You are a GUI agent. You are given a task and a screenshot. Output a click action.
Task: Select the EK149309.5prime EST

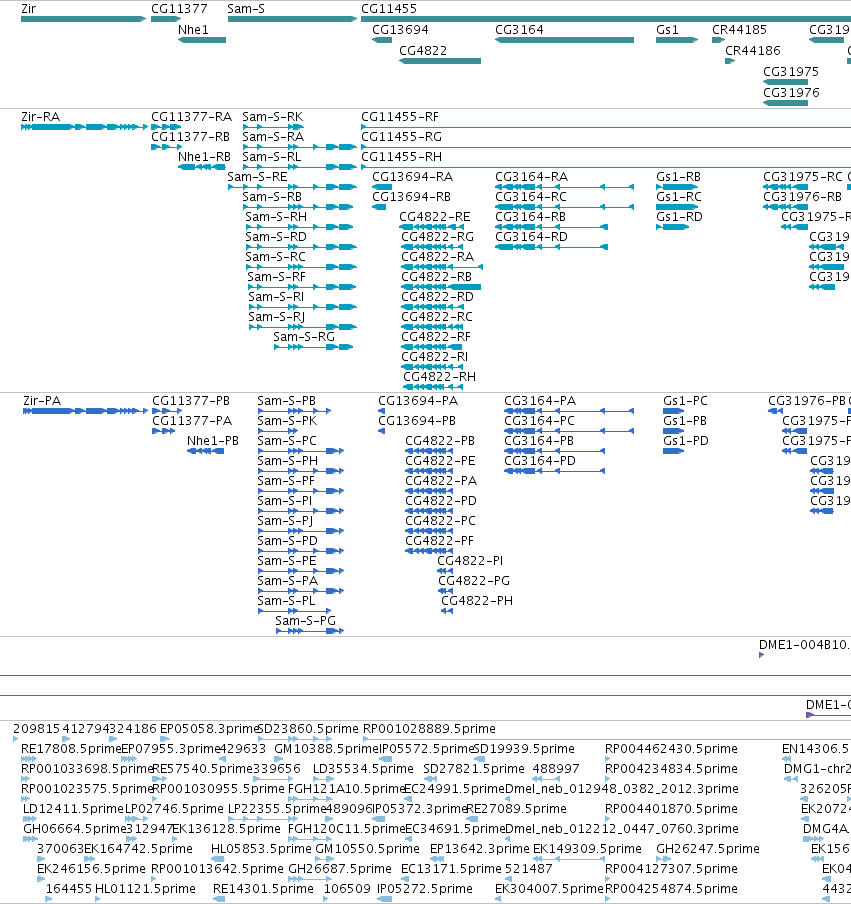click(568, 859)
